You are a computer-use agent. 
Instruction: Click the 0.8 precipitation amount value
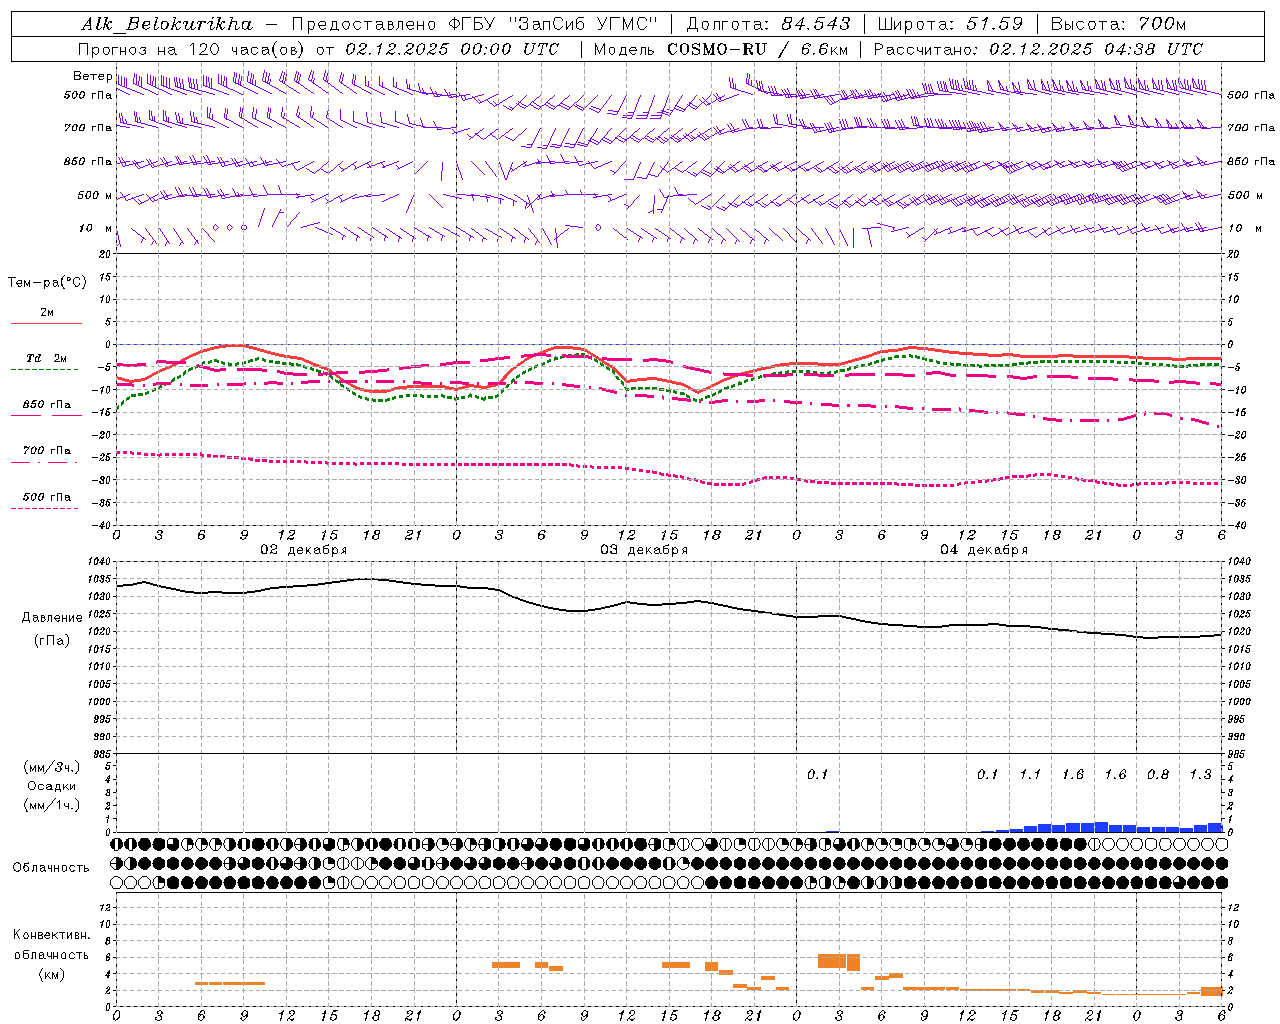point(1158,775)
